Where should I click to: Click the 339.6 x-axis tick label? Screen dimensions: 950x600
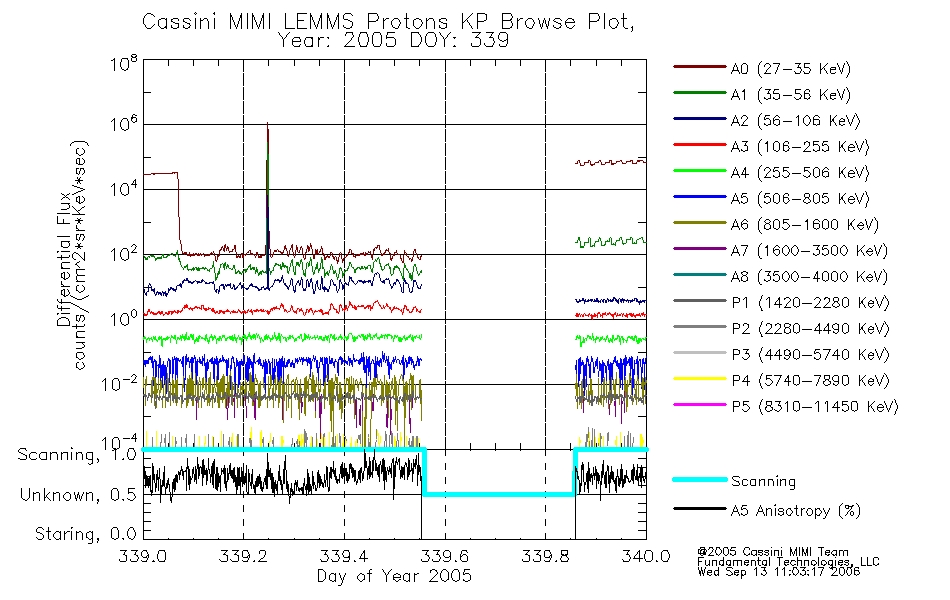445,556
